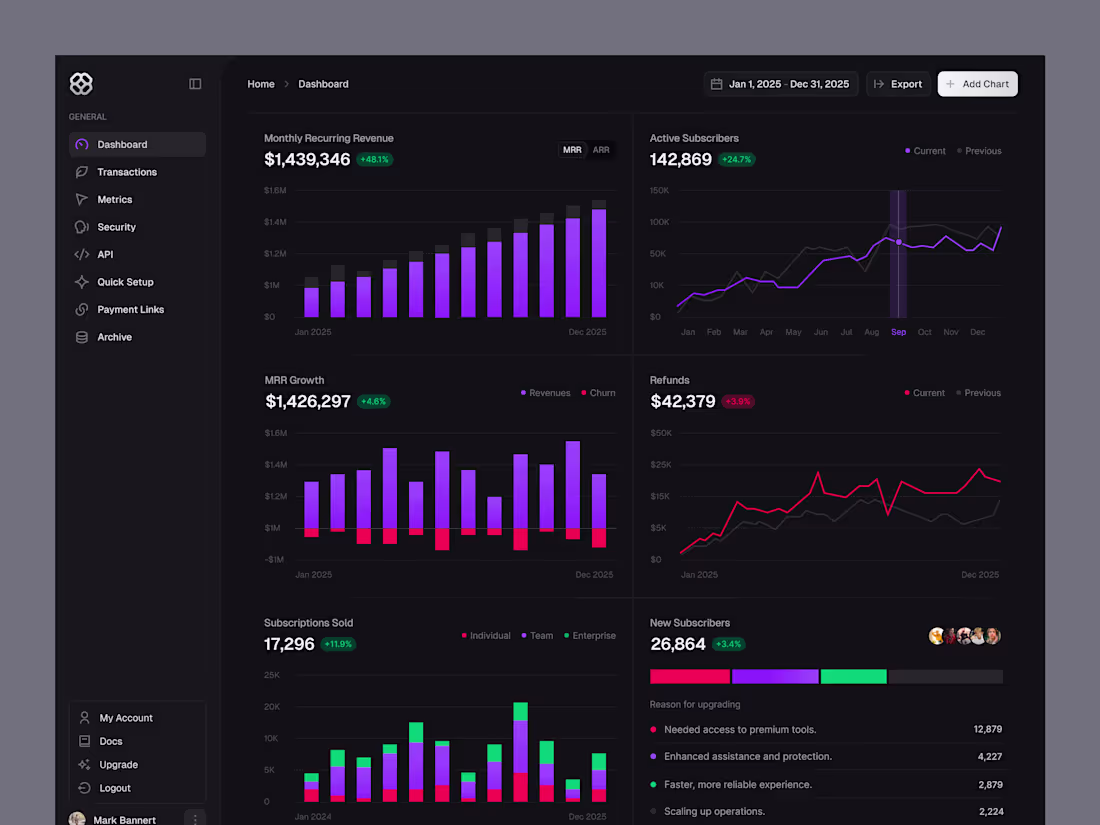This screenshot has width=1100, height=825.
Task: Select the Dashboard speedometer icon in sidebar
Action: pos(82,144)
